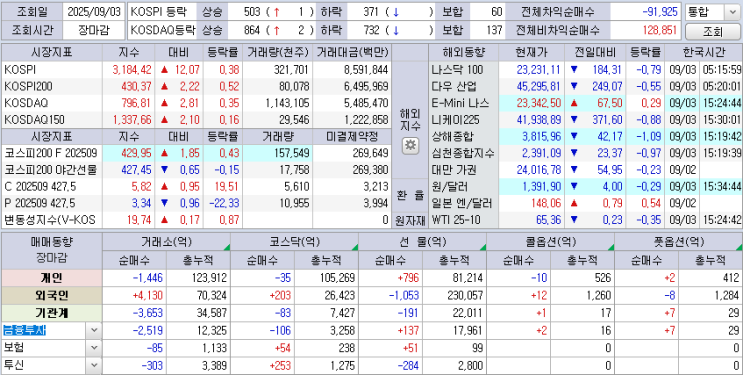The image size is (743, 375).
Task: Select the 니케이225 row
Action: click(585, 119)
